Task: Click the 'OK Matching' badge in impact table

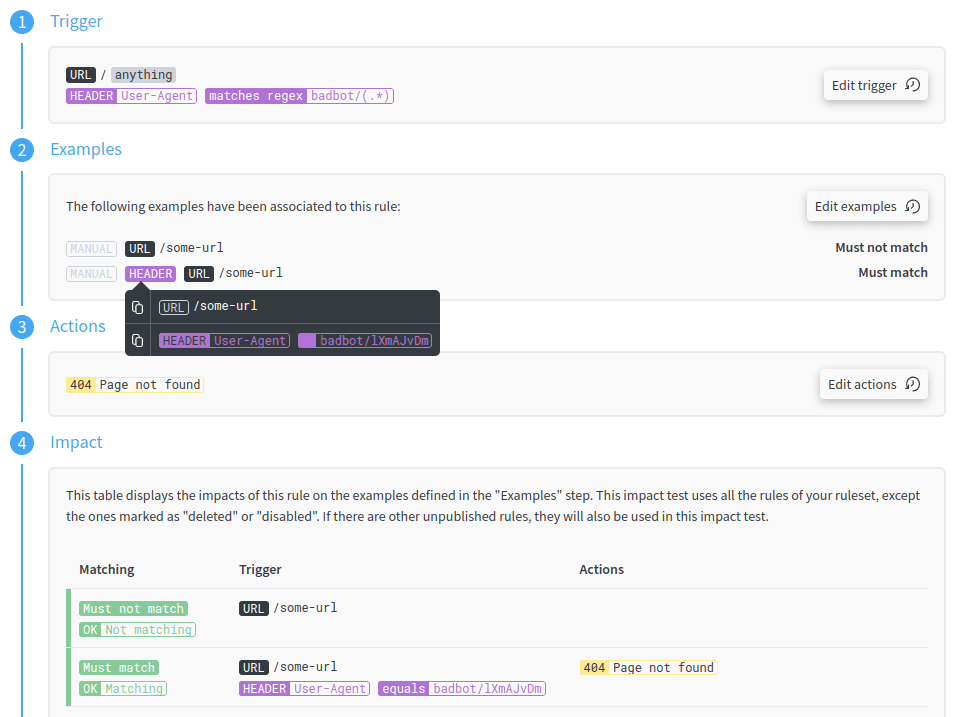Action: pos(122,688)
